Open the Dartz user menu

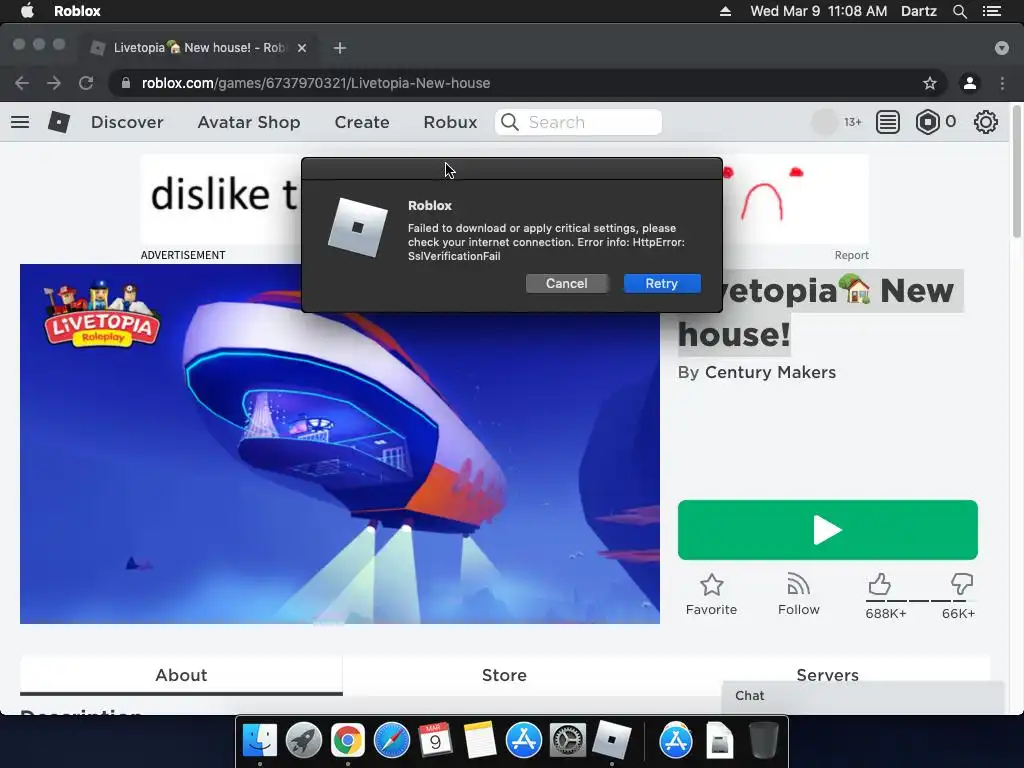tap(918, 11)
